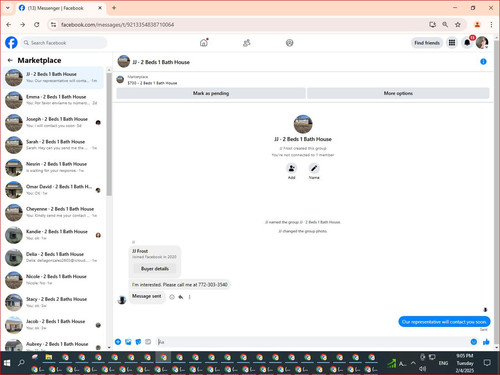Go back in Chrome browser

point(9,24)
